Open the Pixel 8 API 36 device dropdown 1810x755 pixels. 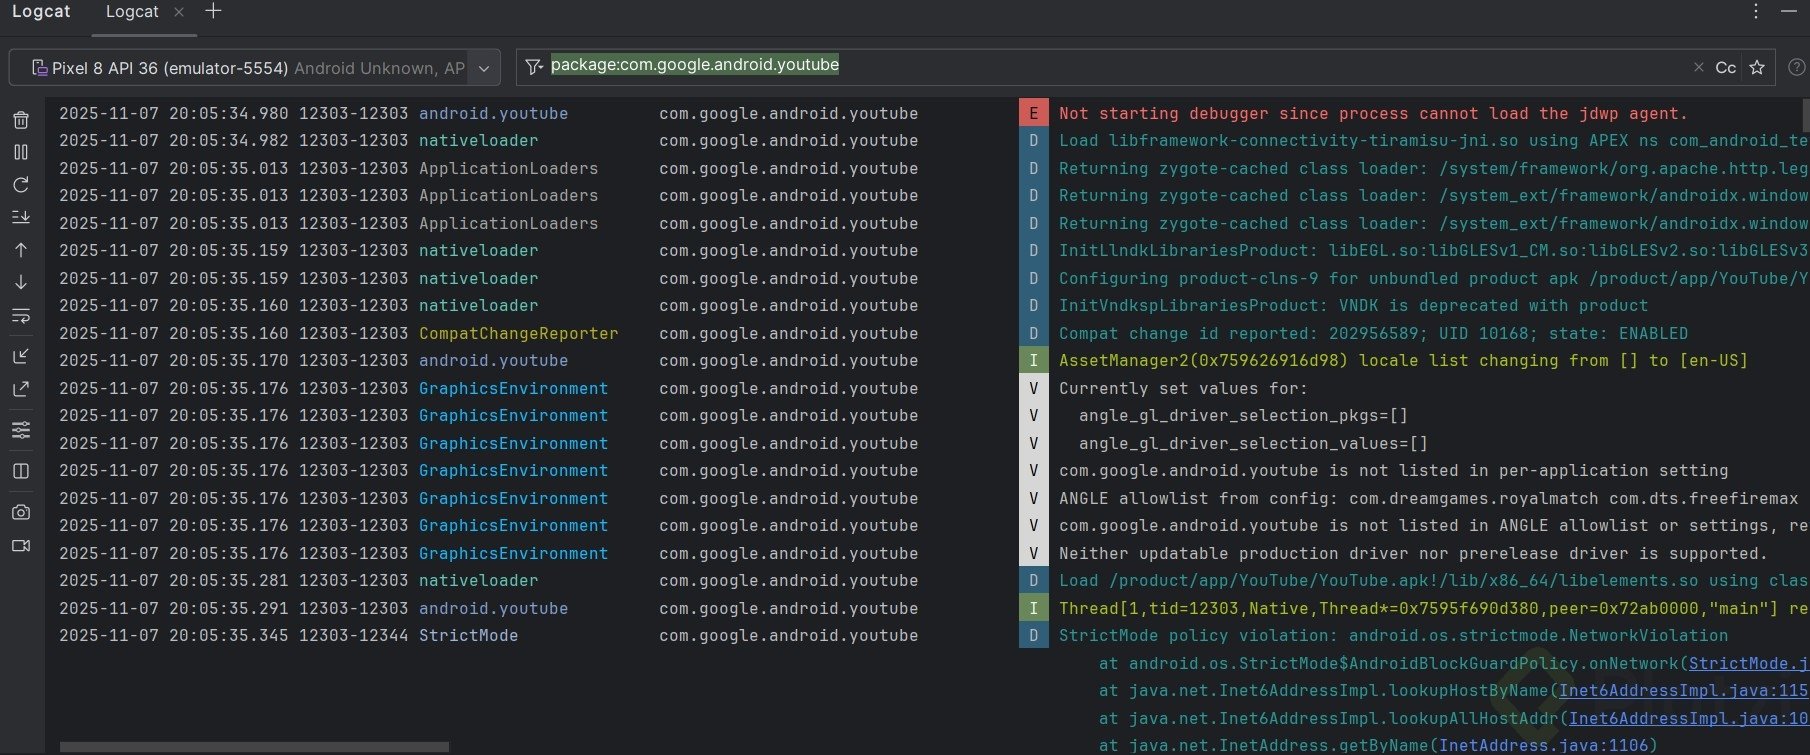[254, 68]
